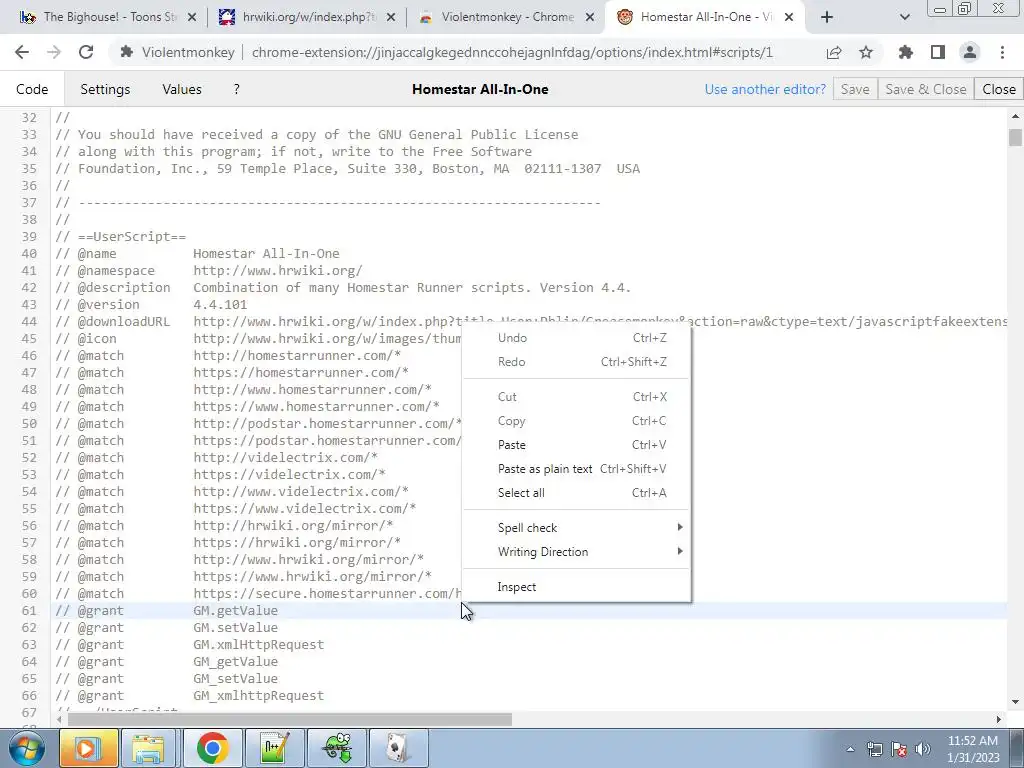Viewport: 1024px width, 768px height.
Task: Click the Violentmonkey extension chip in address bar
Action: tap(178, 52)
